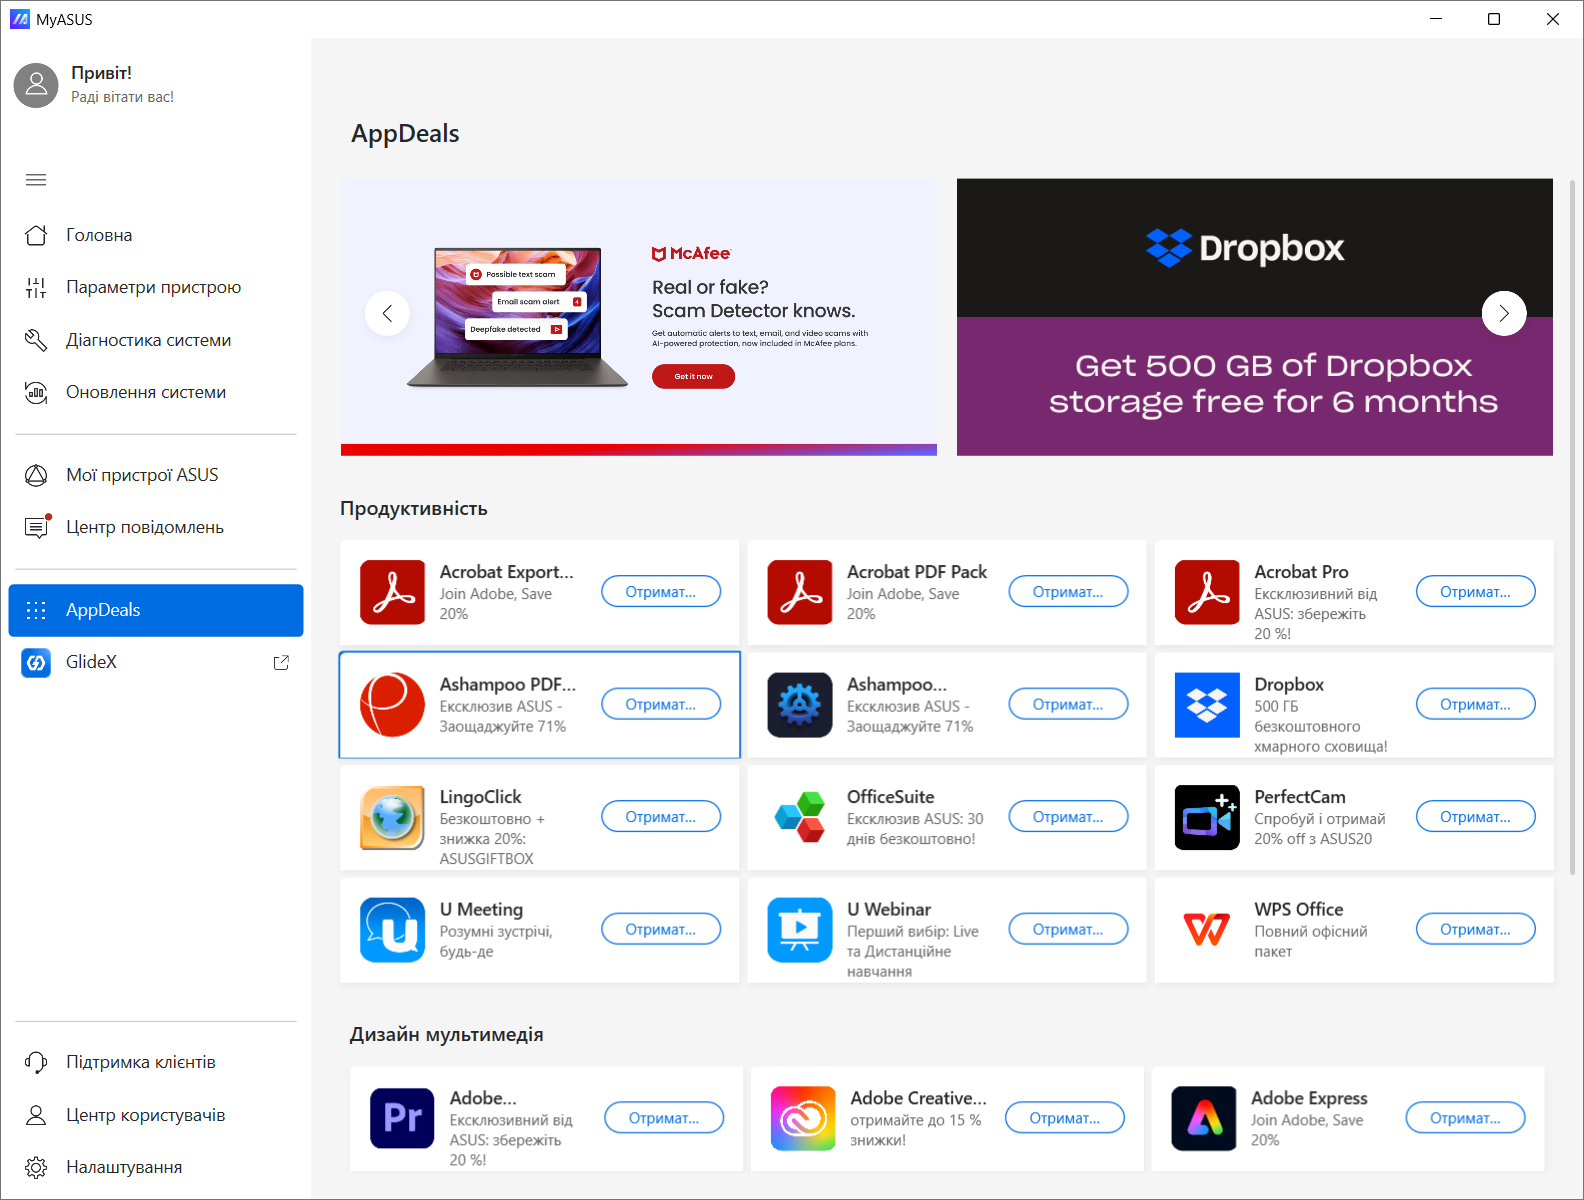The height and width of the screenshot is (1200, 1584).
Task: Click the WPS Office logo icon
Action: point(1207,930)
